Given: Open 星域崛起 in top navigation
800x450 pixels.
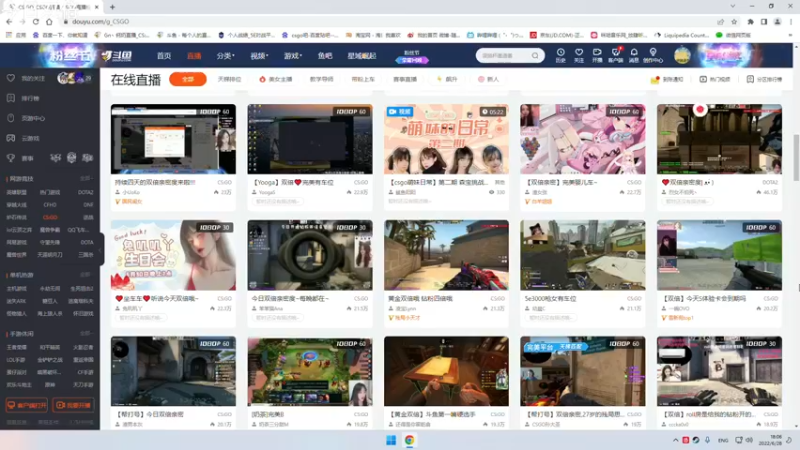Looking at the screenshot, I should click(x=362, y=56).
